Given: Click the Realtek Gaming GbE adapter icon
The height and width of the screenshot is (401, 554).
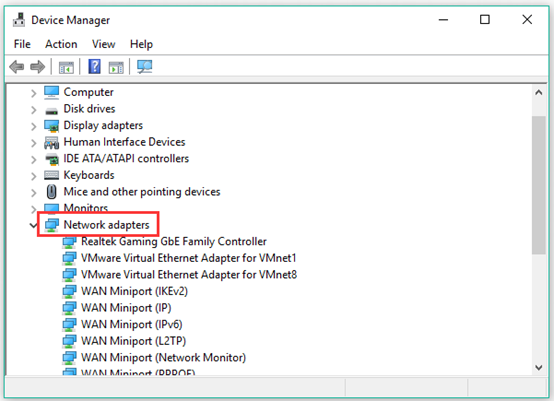Looking at the screenshot, I should pos(69,242).
